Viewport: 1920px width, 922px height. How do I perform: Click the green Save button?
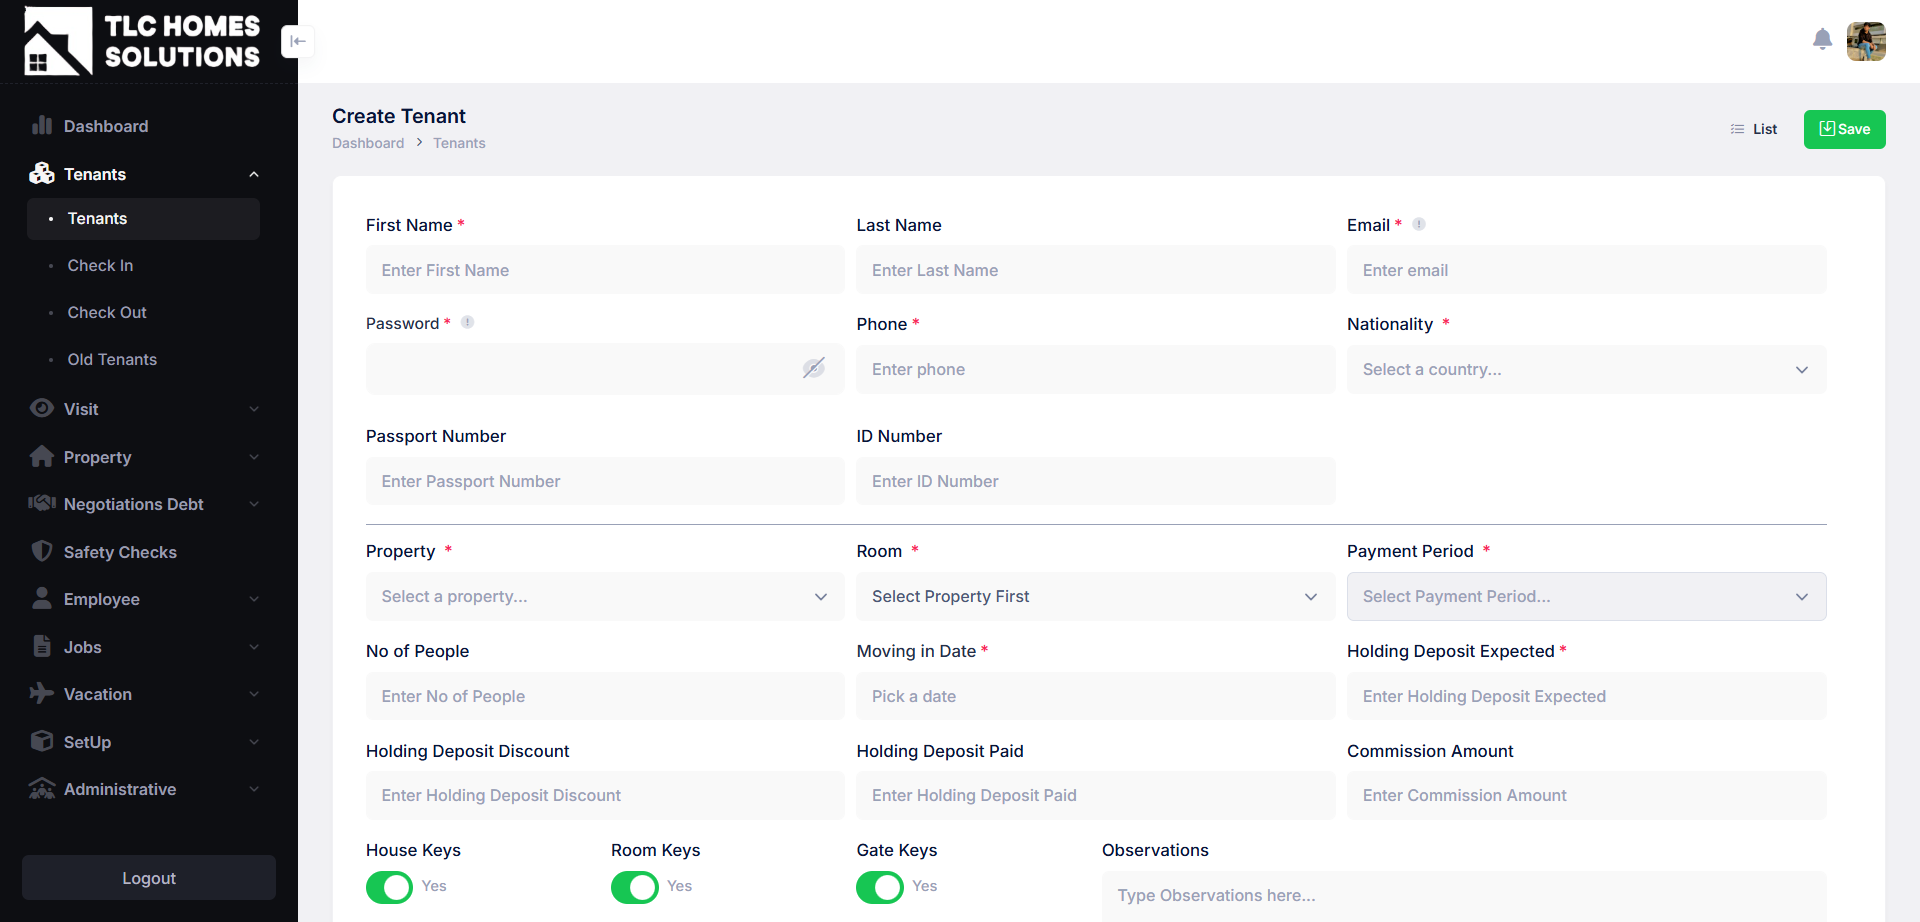pos(1844,129)
